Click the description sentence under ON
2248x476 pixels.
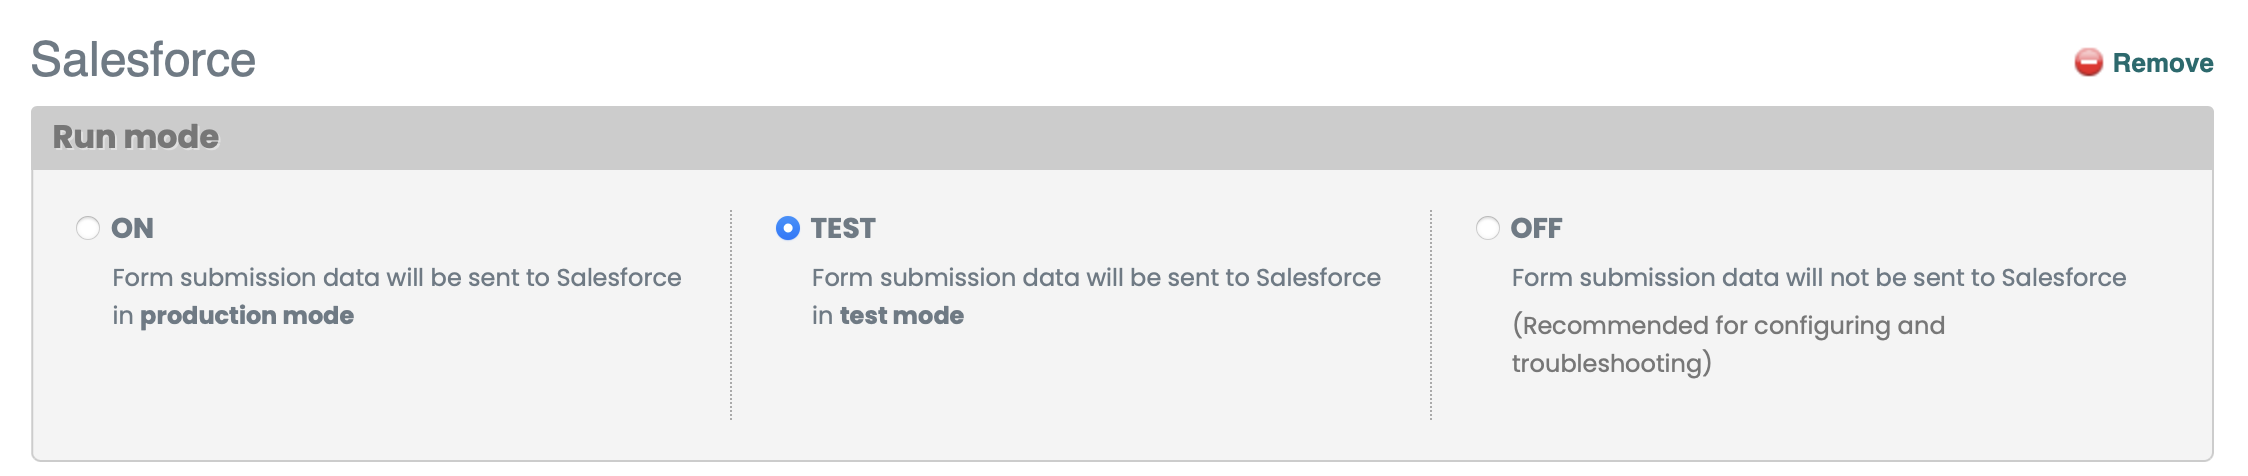396,278
